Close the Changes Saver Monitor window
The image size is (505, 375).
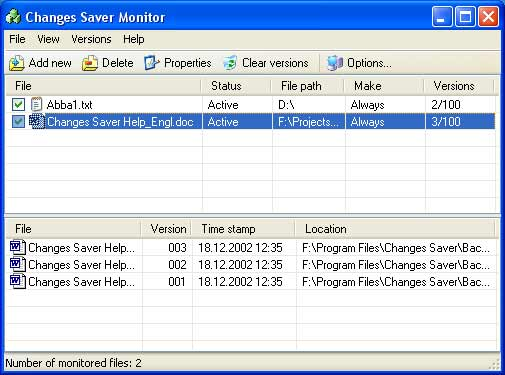click(489, 16)
